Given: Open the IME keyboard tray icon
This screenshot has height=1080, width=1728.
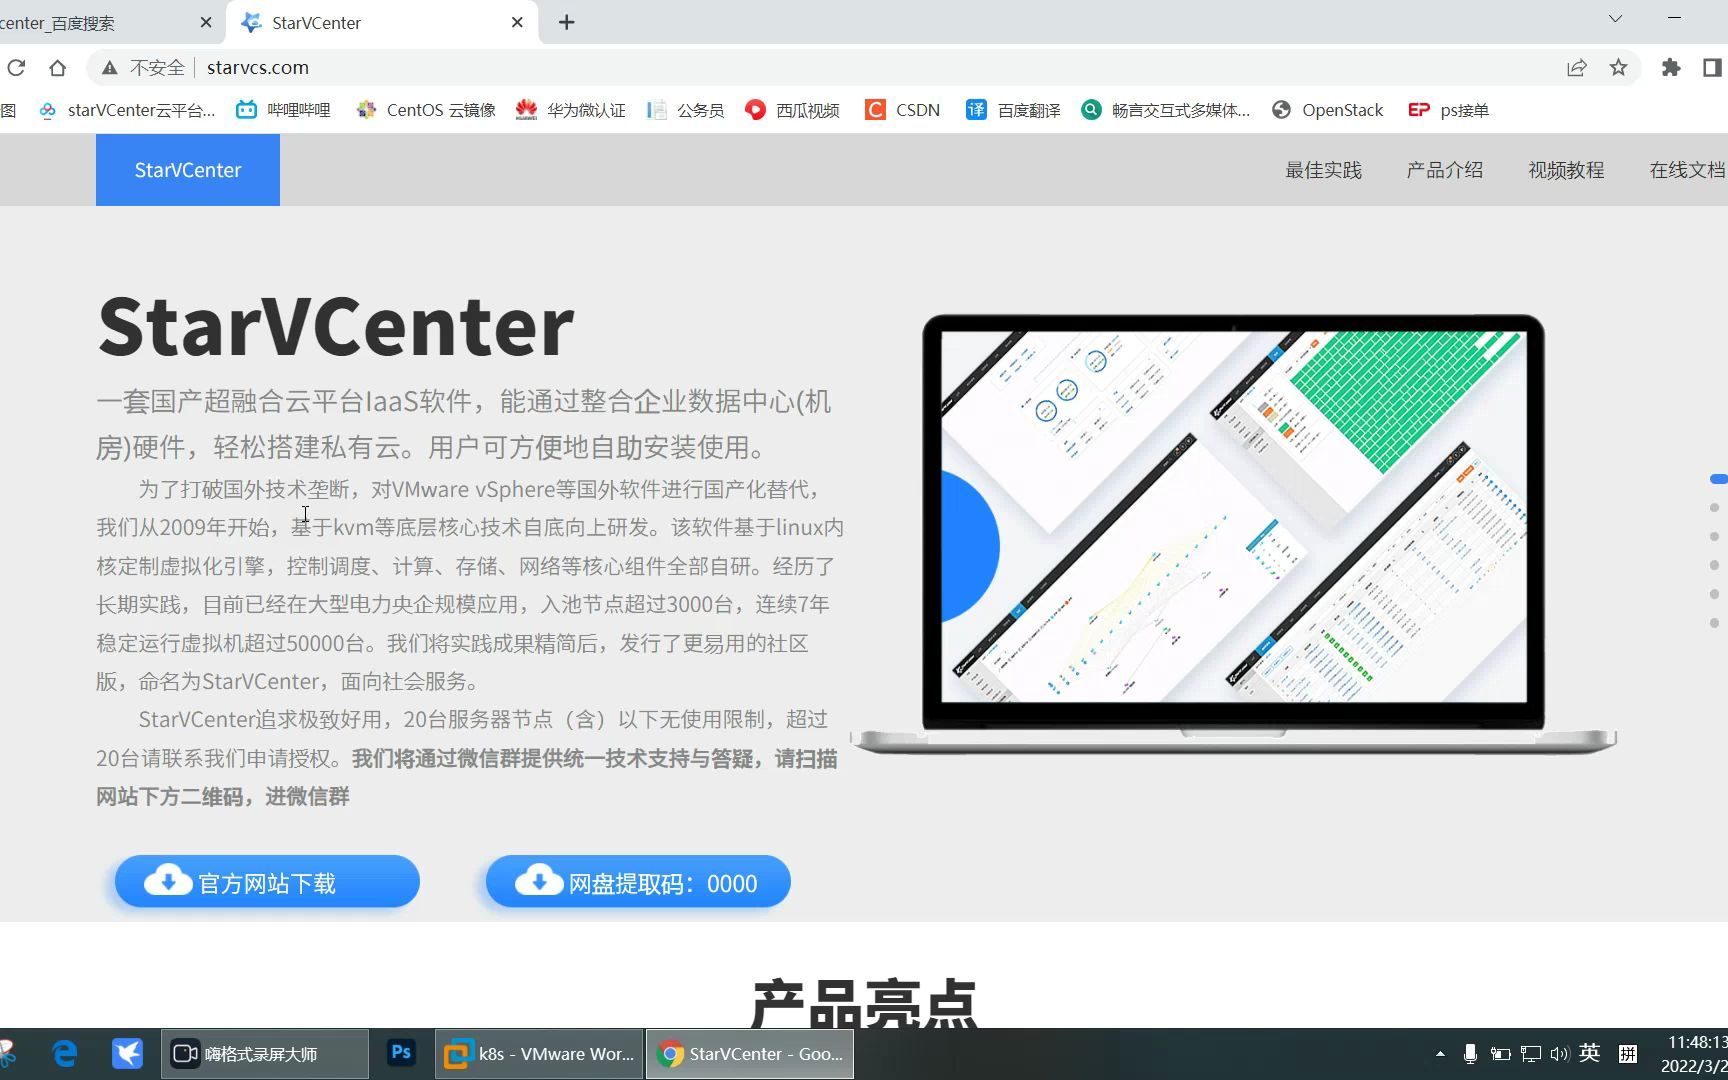Looking at the screenshot, I should 1628,1053.
